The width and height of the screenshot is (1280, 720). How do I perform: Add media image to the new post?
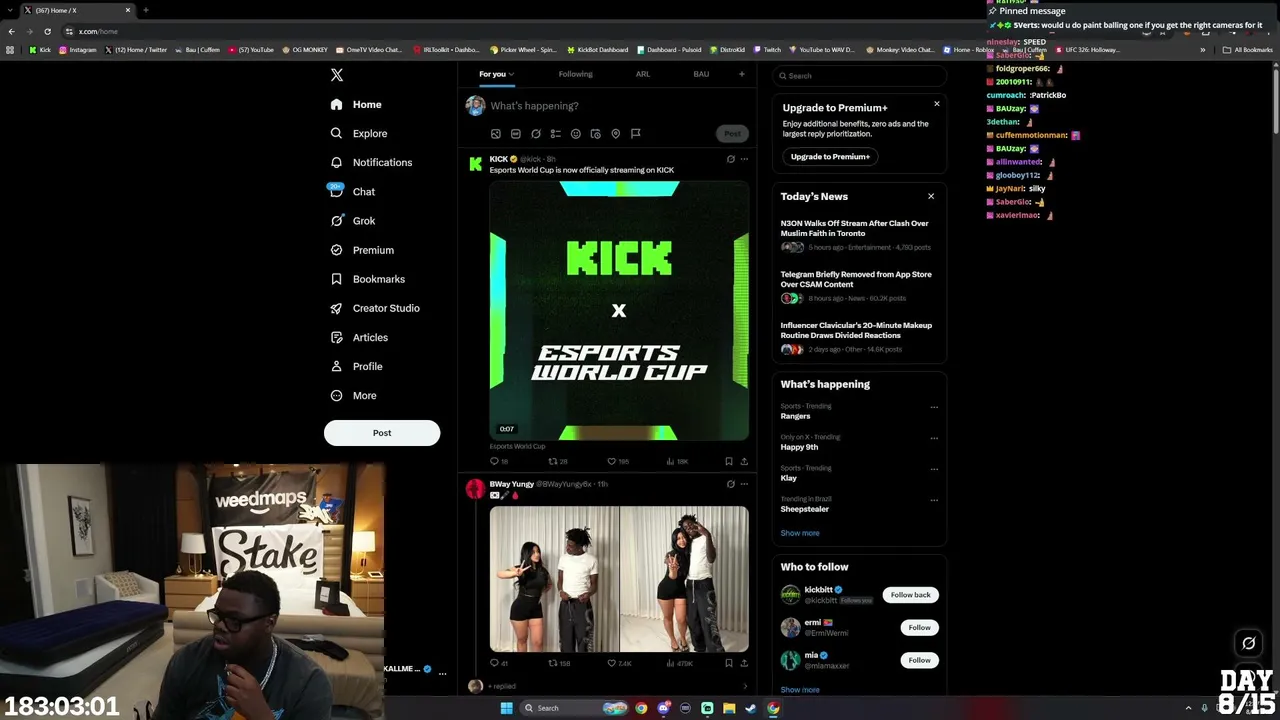tap(496, 134)
